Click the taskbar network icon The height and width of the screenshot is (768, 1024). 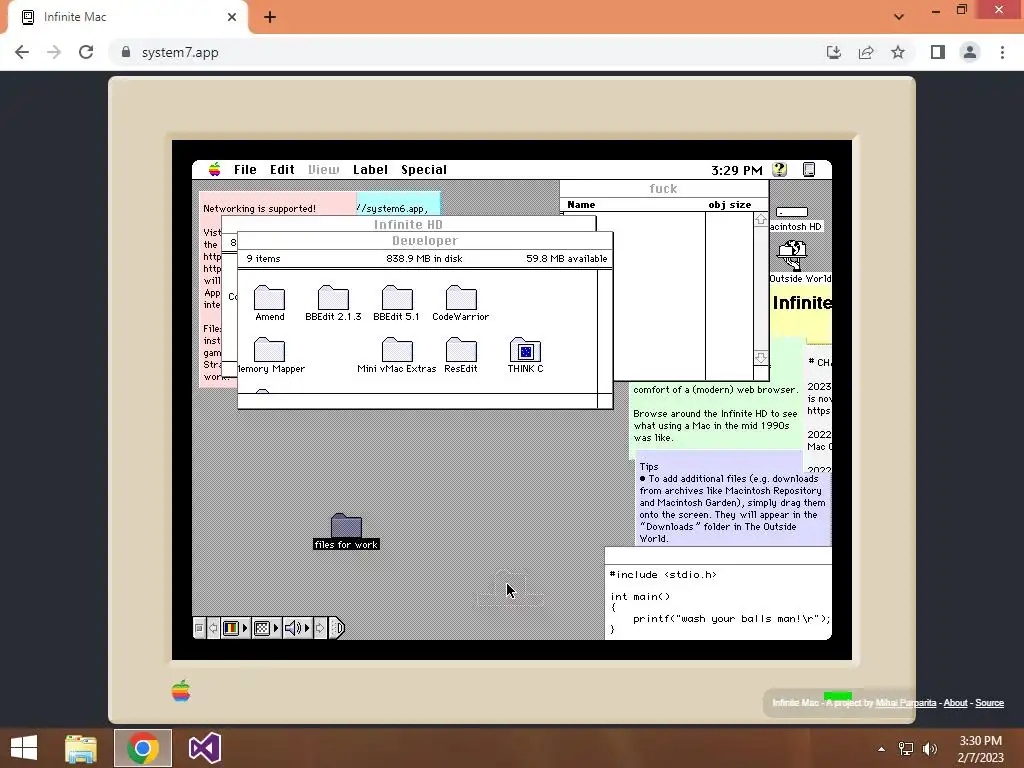click(906, 749)
